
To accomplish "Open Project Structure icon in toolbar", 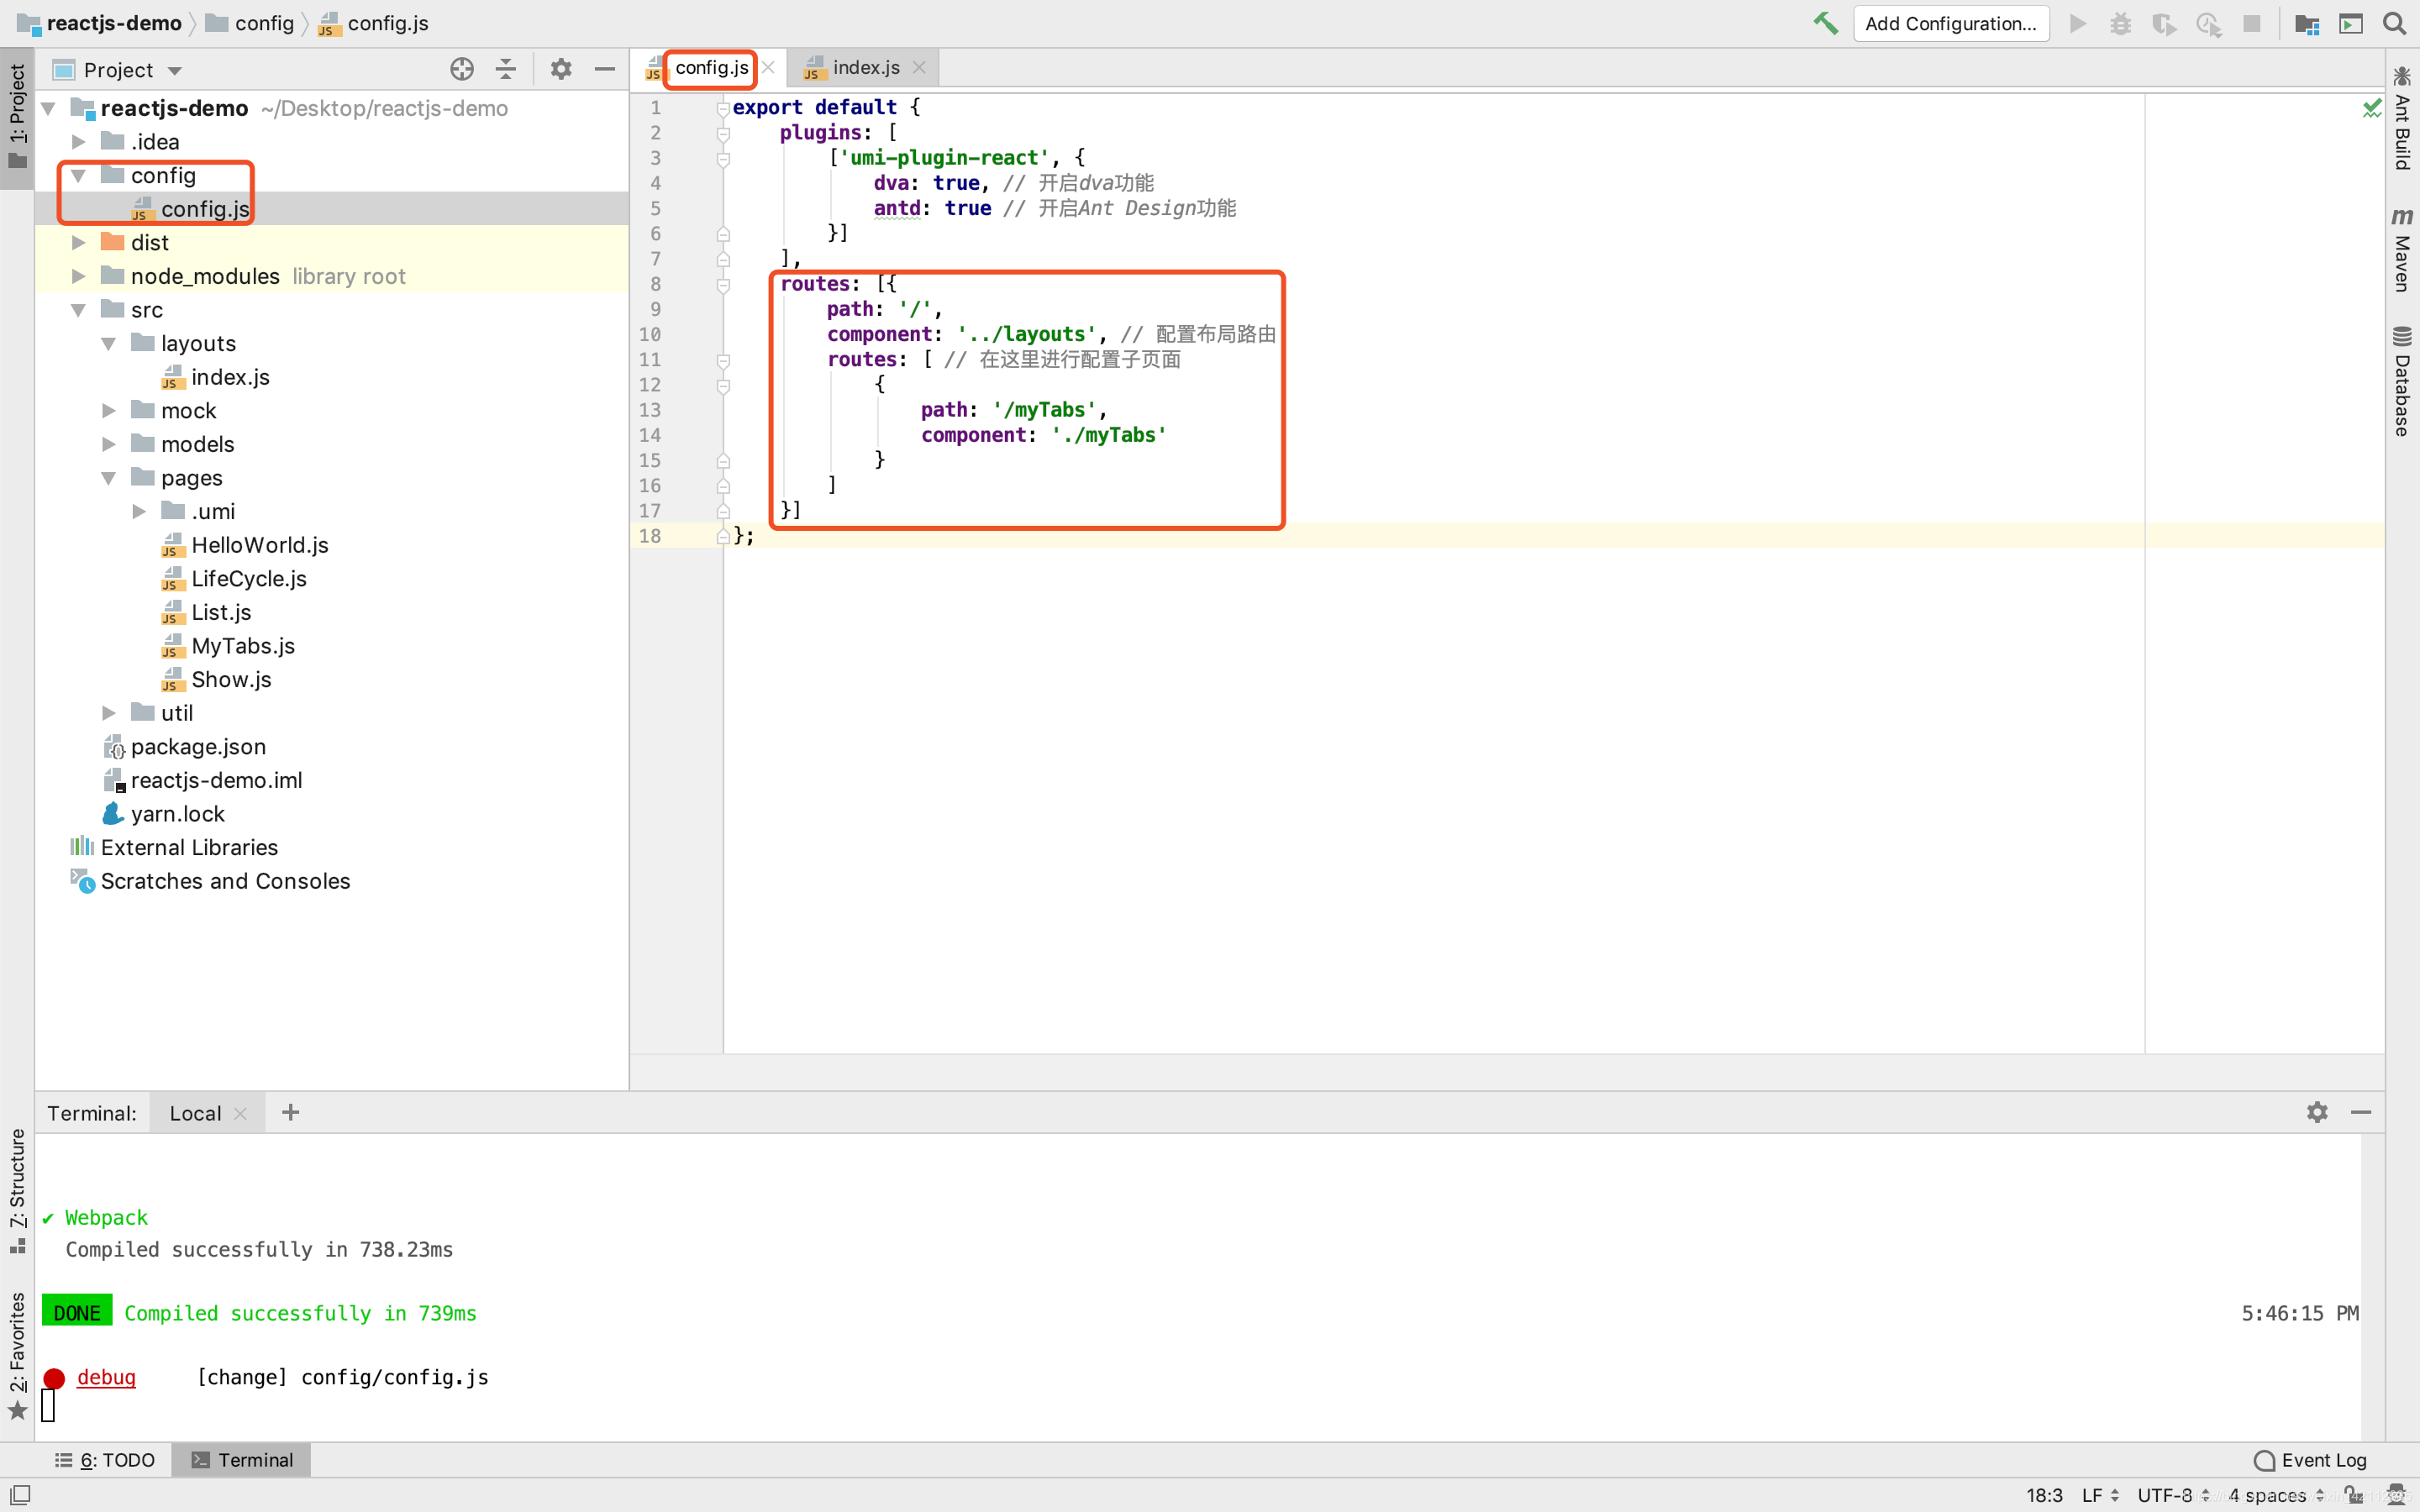I will click(2307, 23).
